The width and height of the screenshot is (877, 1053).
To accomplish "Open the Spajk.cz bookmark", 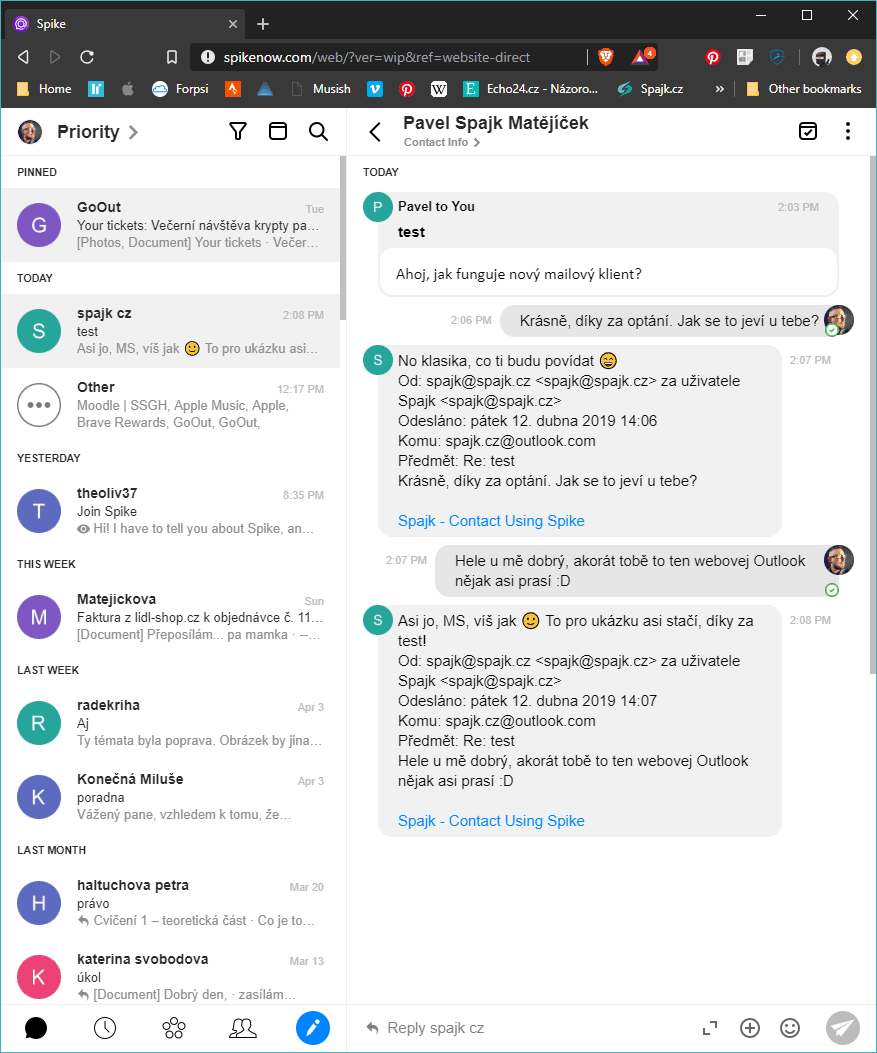I will [x=651, y=89].
